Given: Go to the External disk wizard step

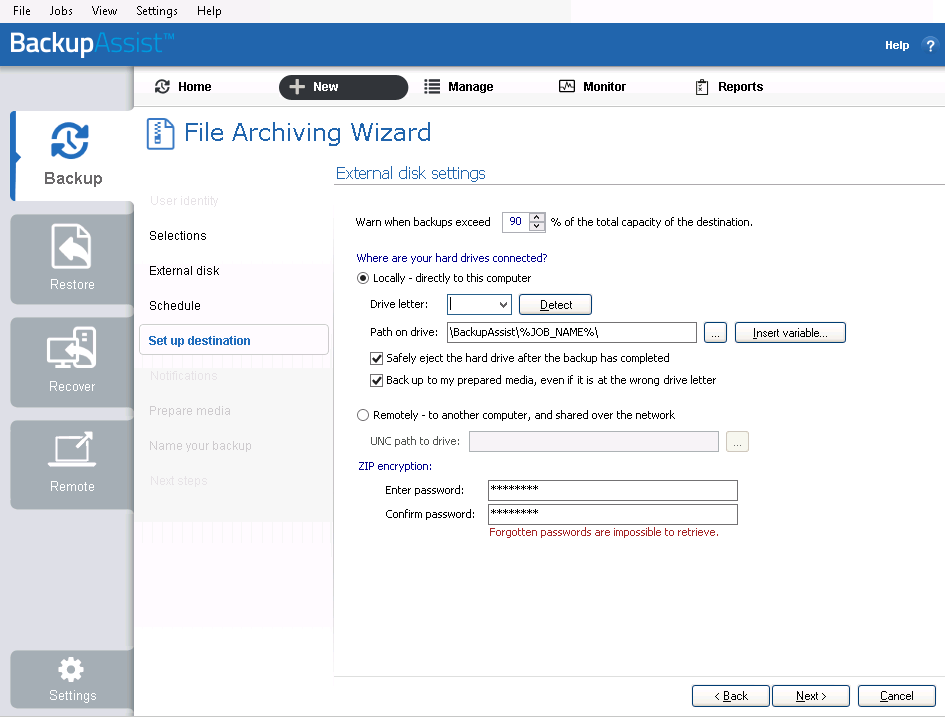Looking at the screenshot, I should 184,271.
